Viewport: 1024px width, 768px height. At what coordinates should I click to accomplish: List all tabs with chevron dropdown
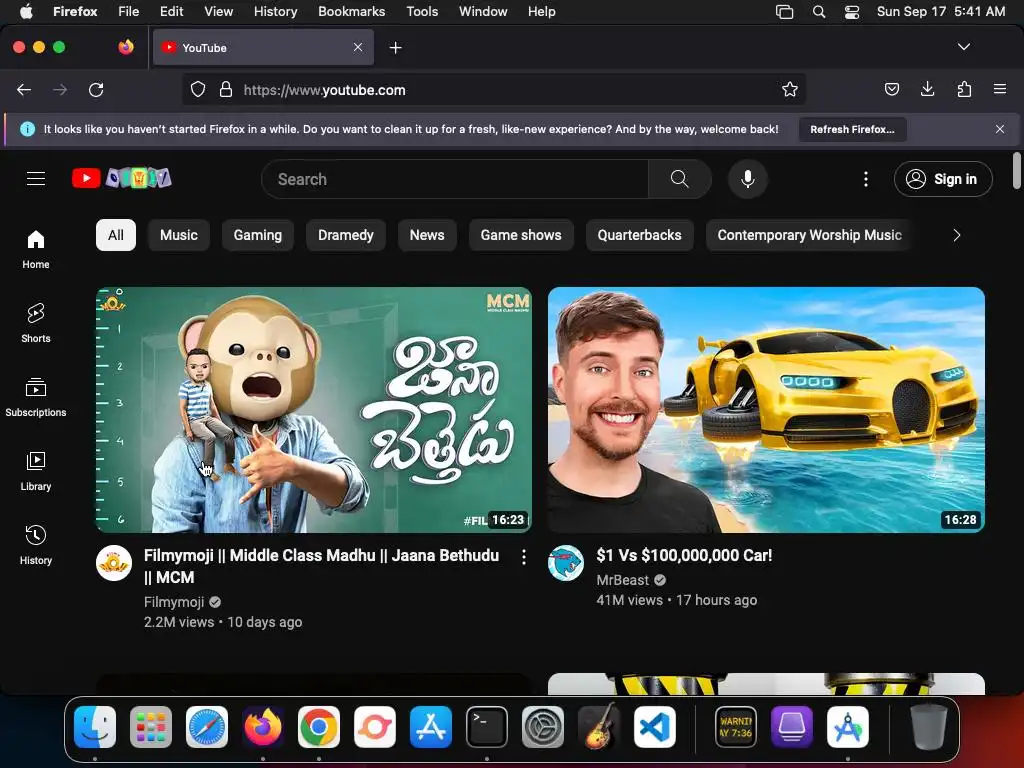click(x=964, y=47)
